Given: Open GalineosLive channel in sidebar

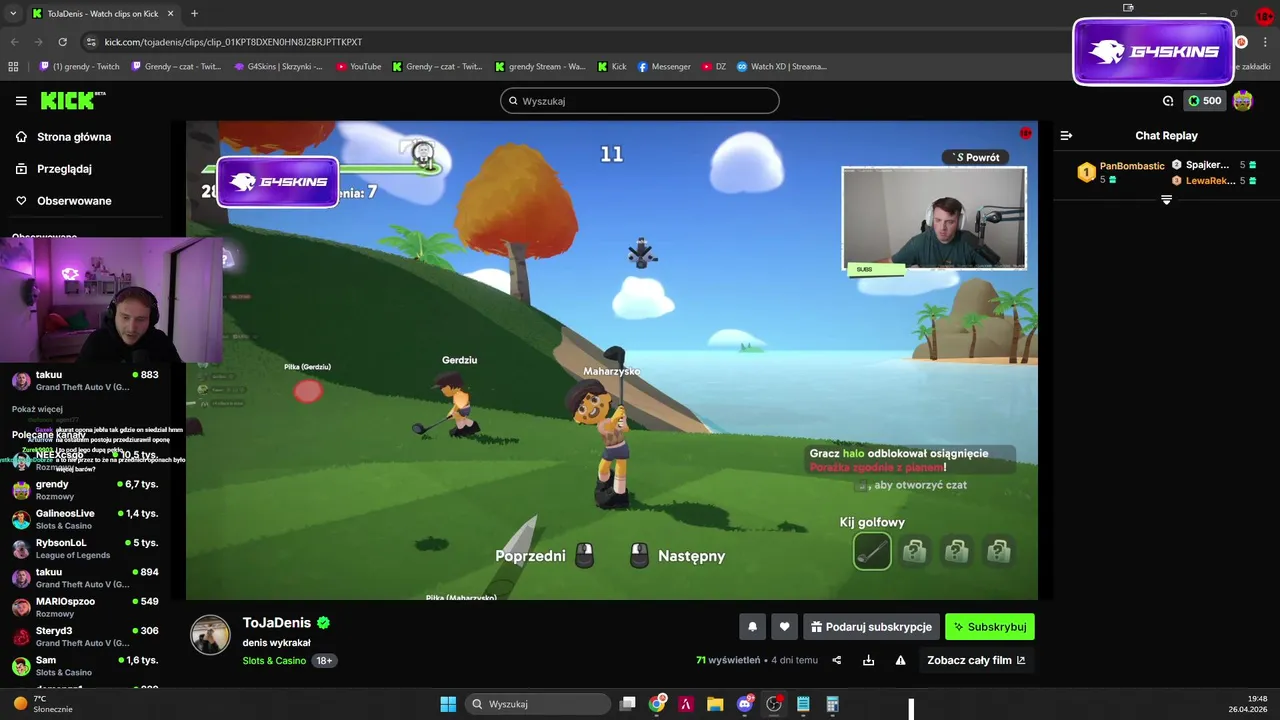Looking at the screenshot, I should pyautogui.click(x=85, y=519).
